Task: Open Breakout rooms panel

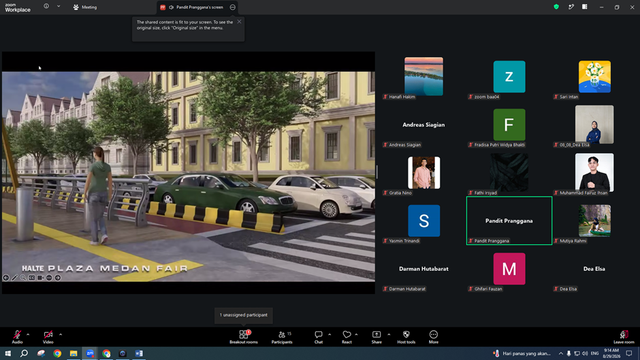Action: pos(244,337)
